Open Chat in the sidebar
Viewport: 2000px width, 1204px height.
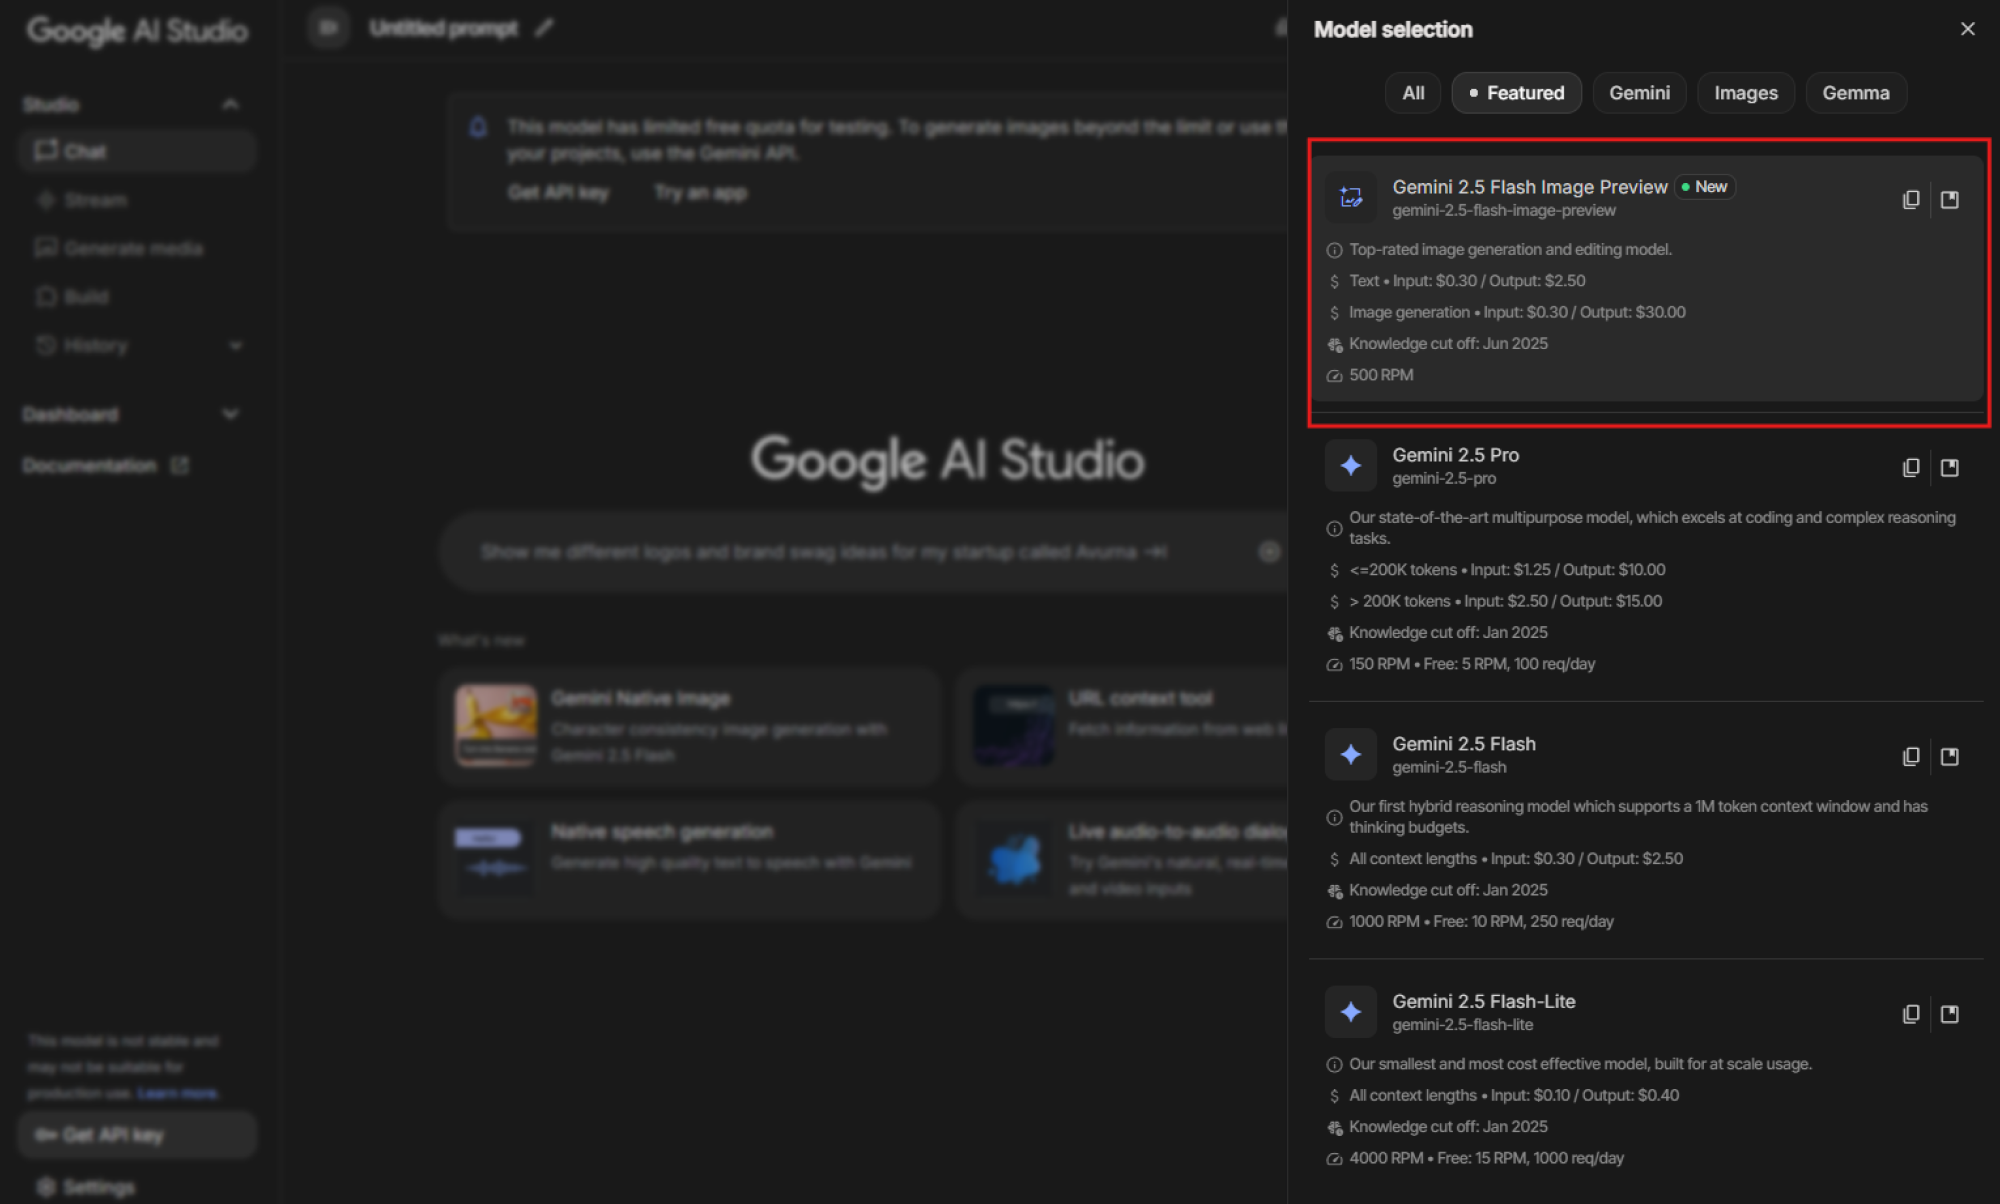tap(137, 151)
